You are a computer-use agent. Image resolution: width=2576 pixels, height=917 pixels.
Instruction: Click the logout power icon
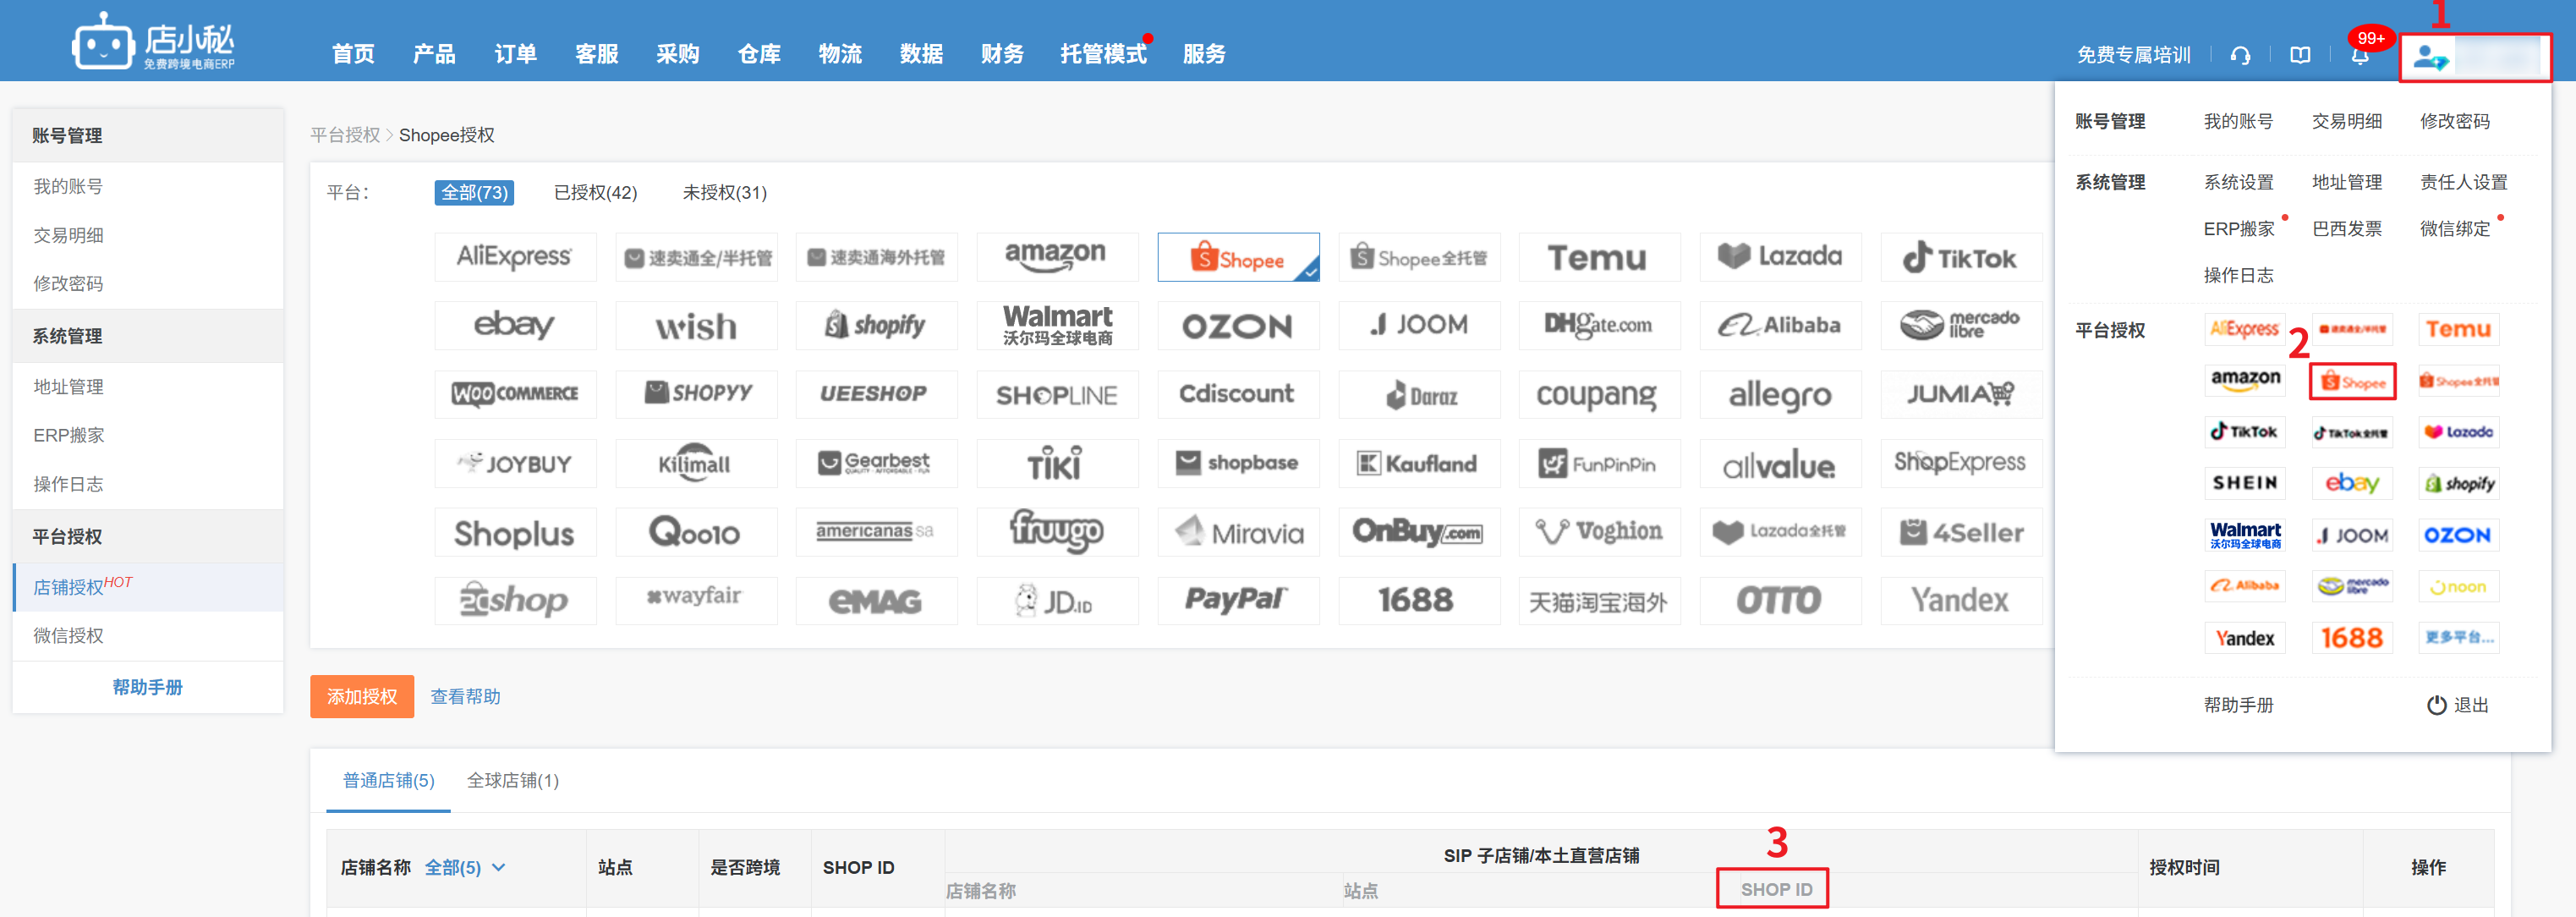(2436, 705)
